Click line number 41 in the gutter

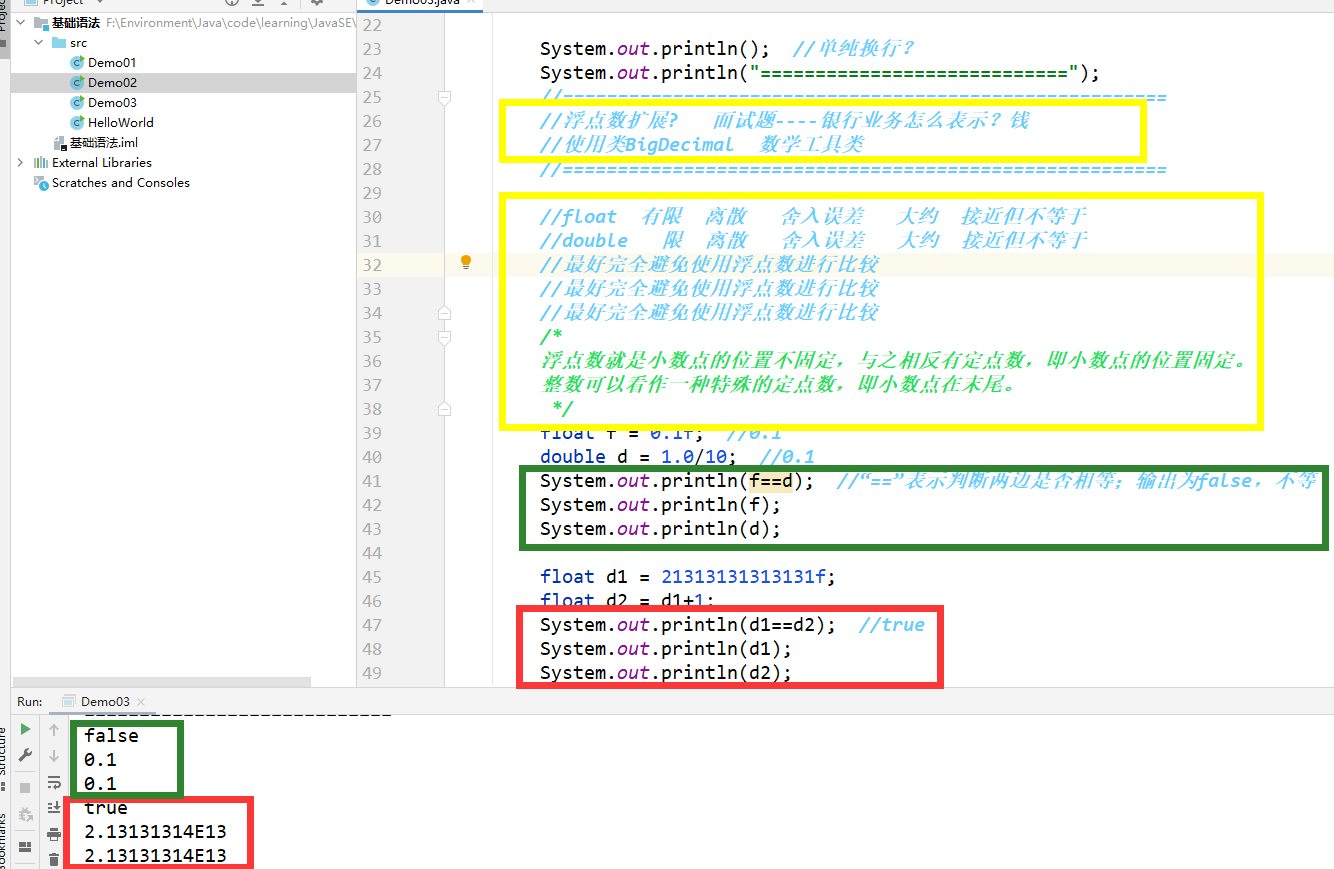pos(372,480)
